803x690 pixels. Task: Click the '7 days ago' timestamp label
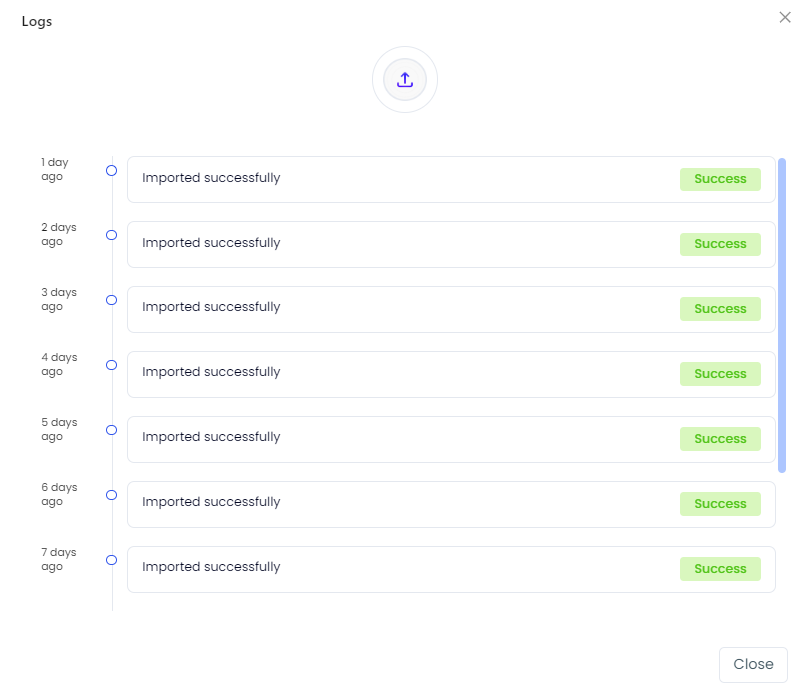click(58, 559)
